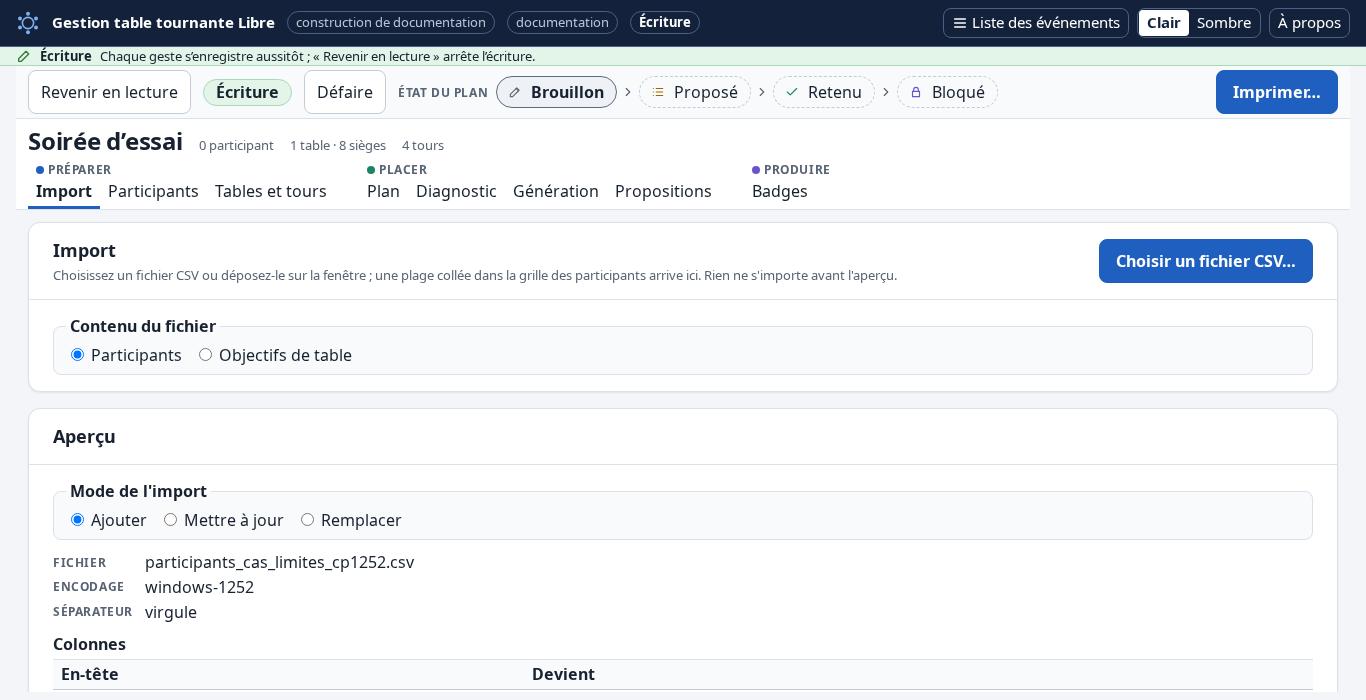Screen dimensions: 1366x700
Task: Click the app logo icon in header
Action: (x=28, y=22)
